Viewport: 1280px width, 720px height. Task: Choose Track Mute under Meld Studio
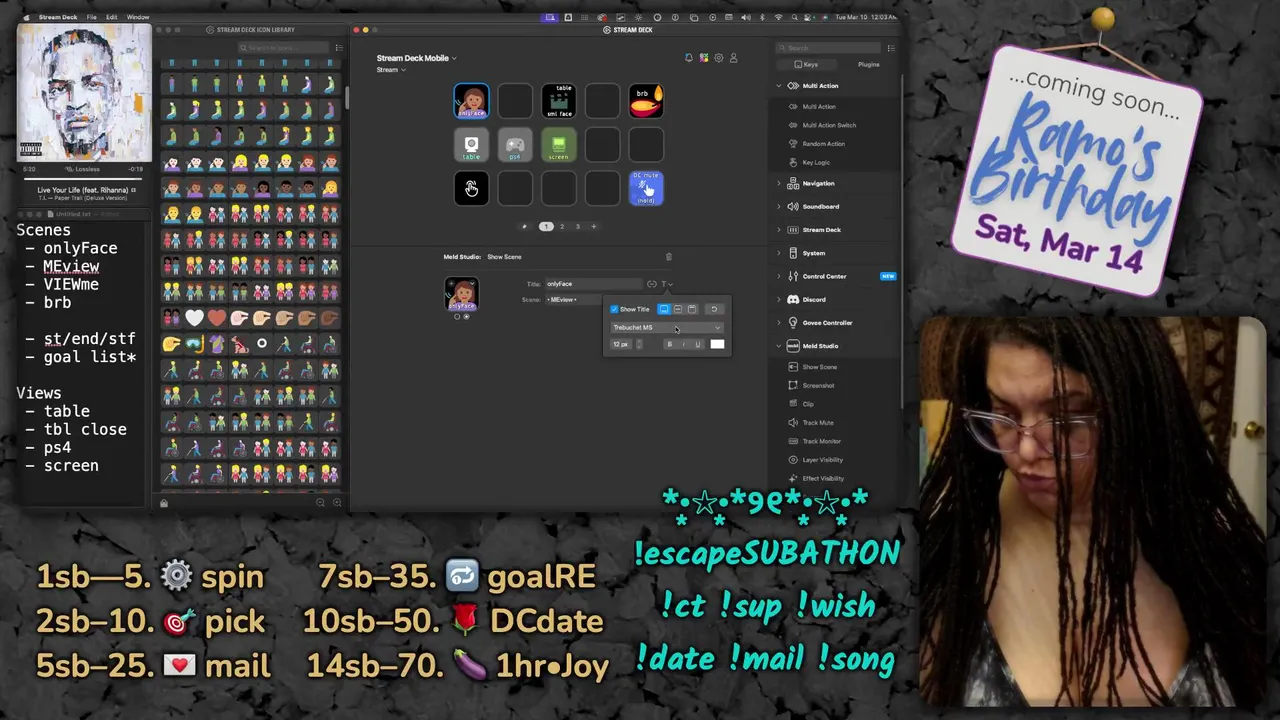[x=818, y=422]
